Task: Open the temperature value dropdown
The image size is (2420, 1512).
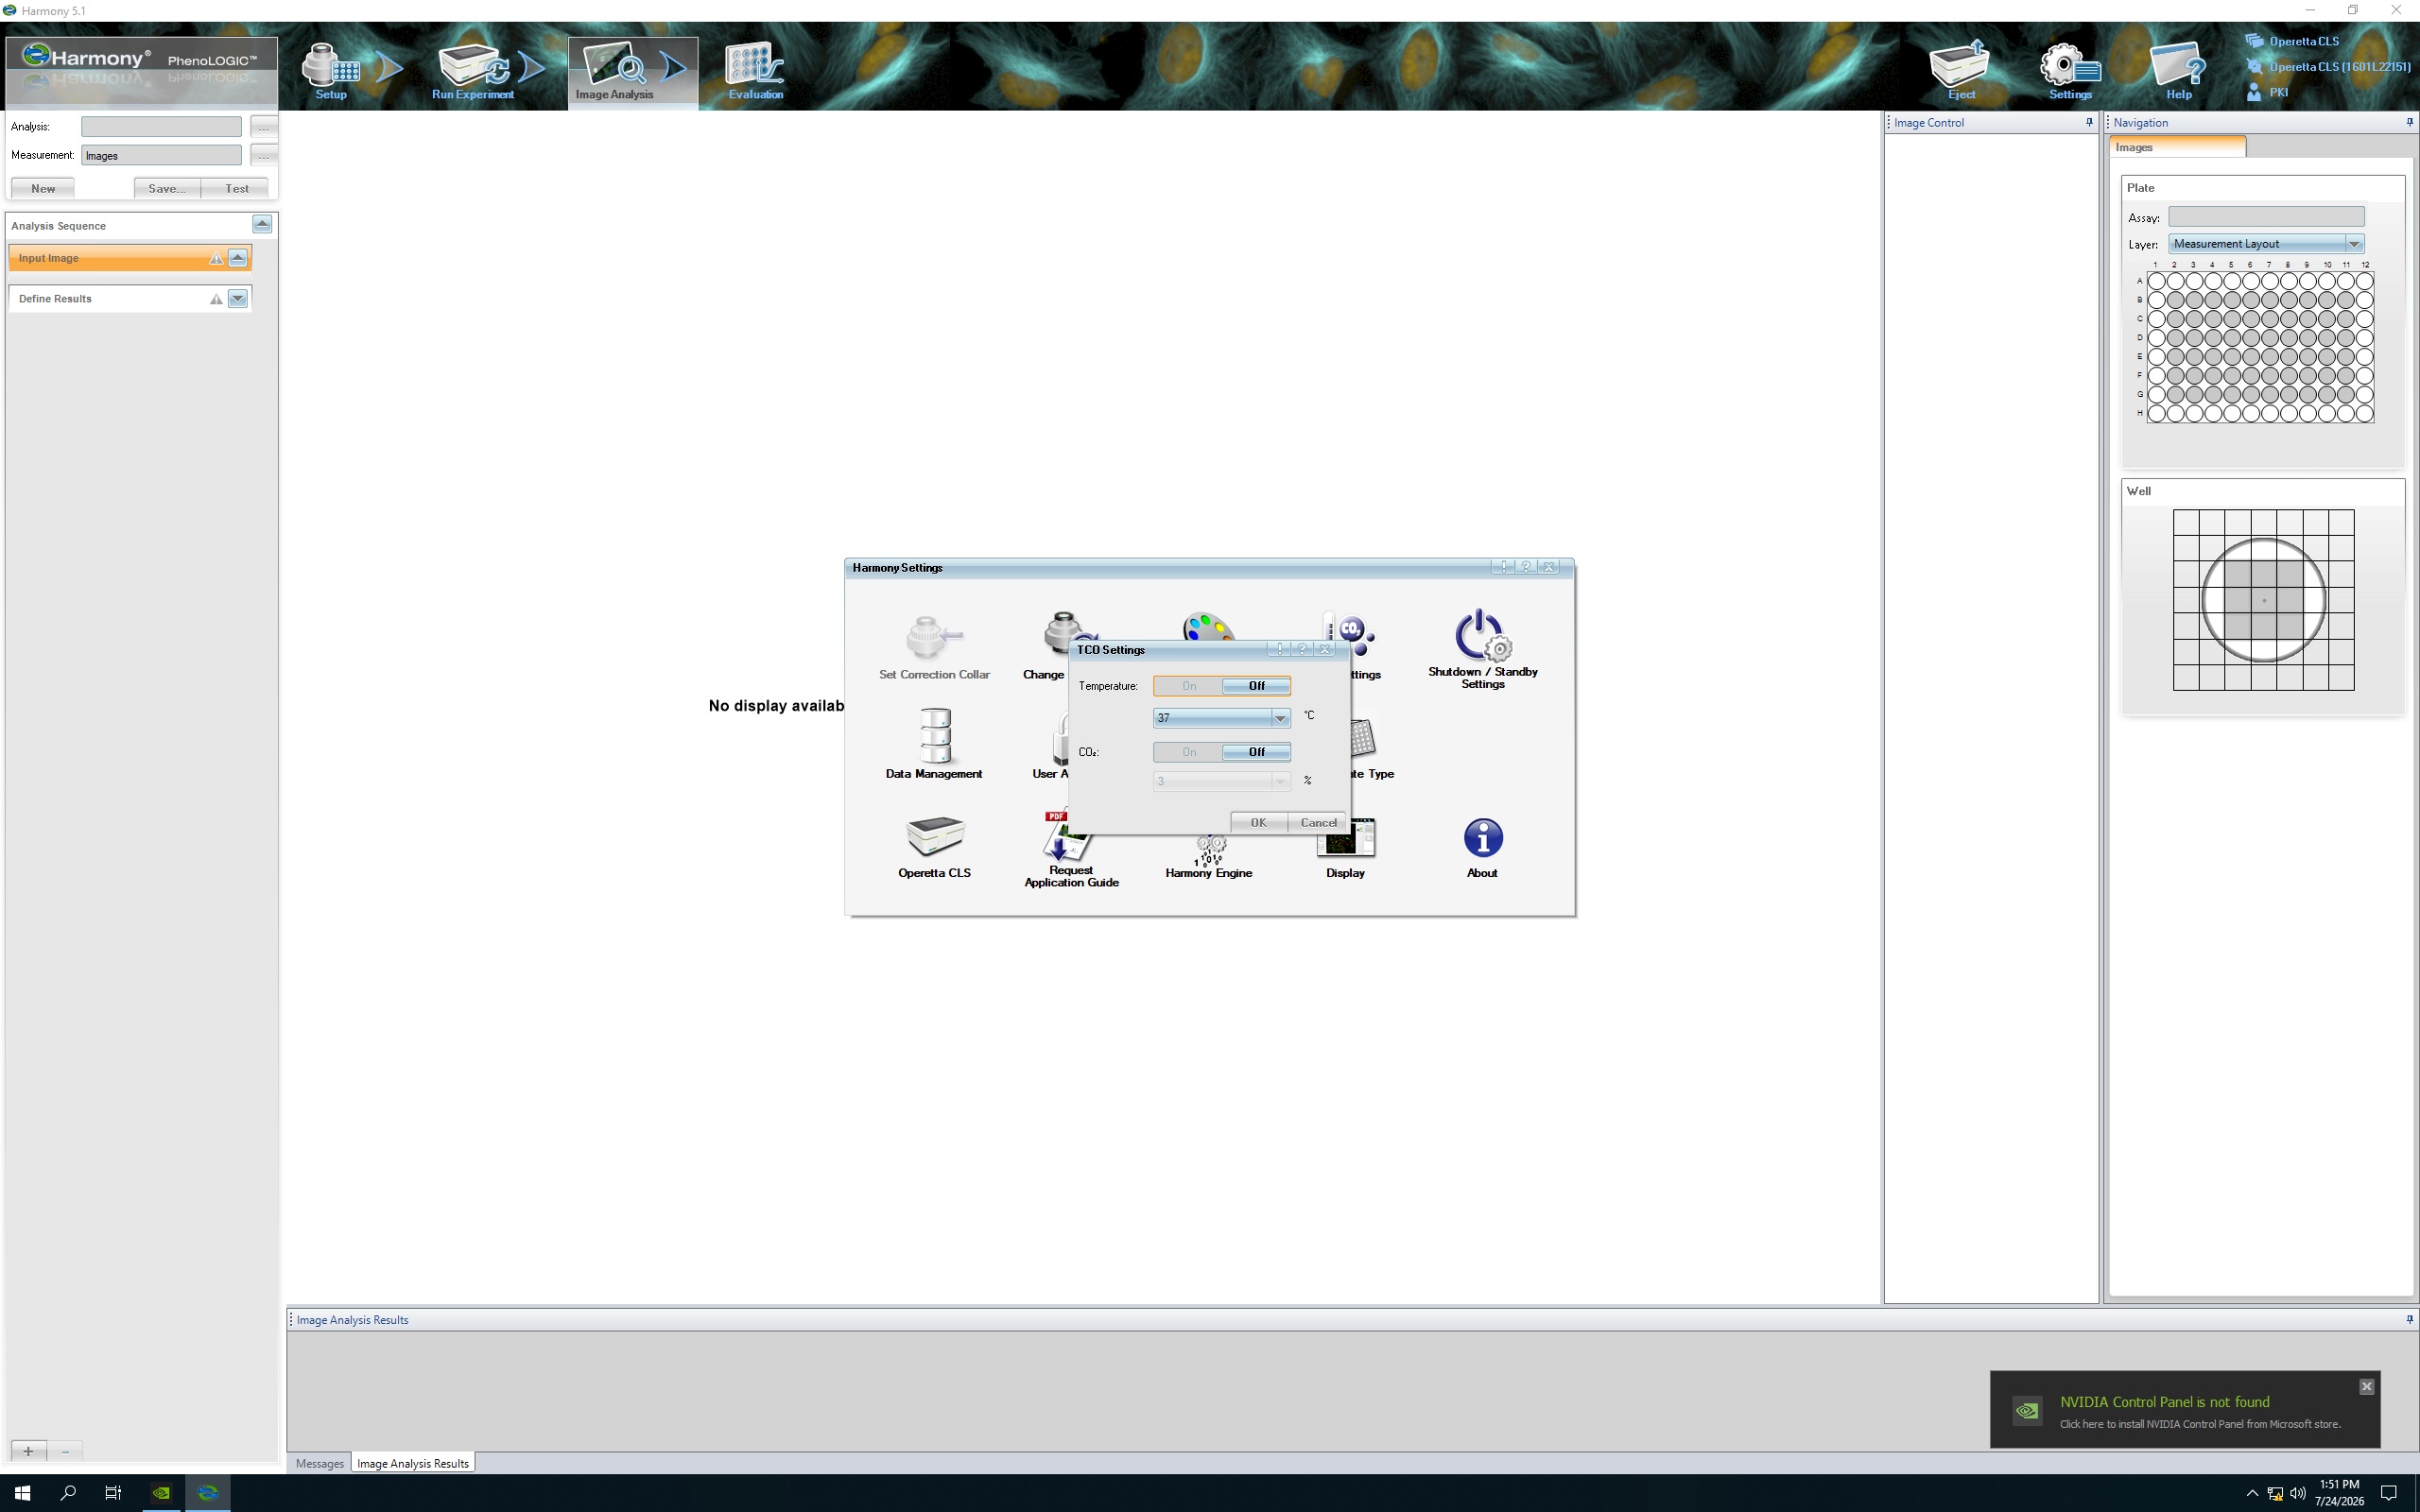Action: [x=1279, y=718]
